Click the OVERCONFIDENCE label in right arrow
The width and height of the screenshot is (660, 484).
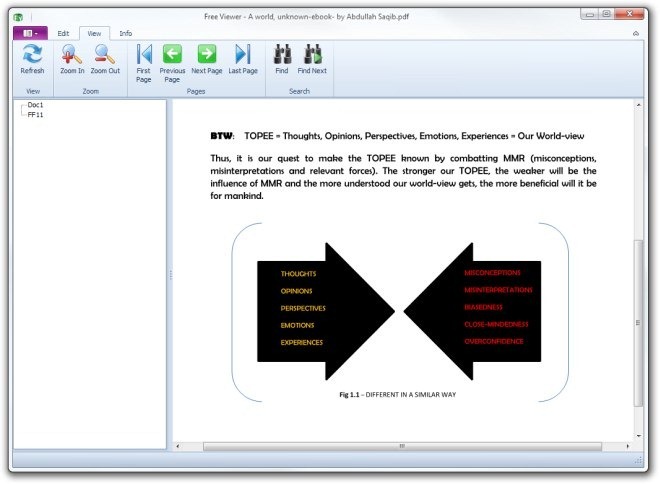coord(494,341)
